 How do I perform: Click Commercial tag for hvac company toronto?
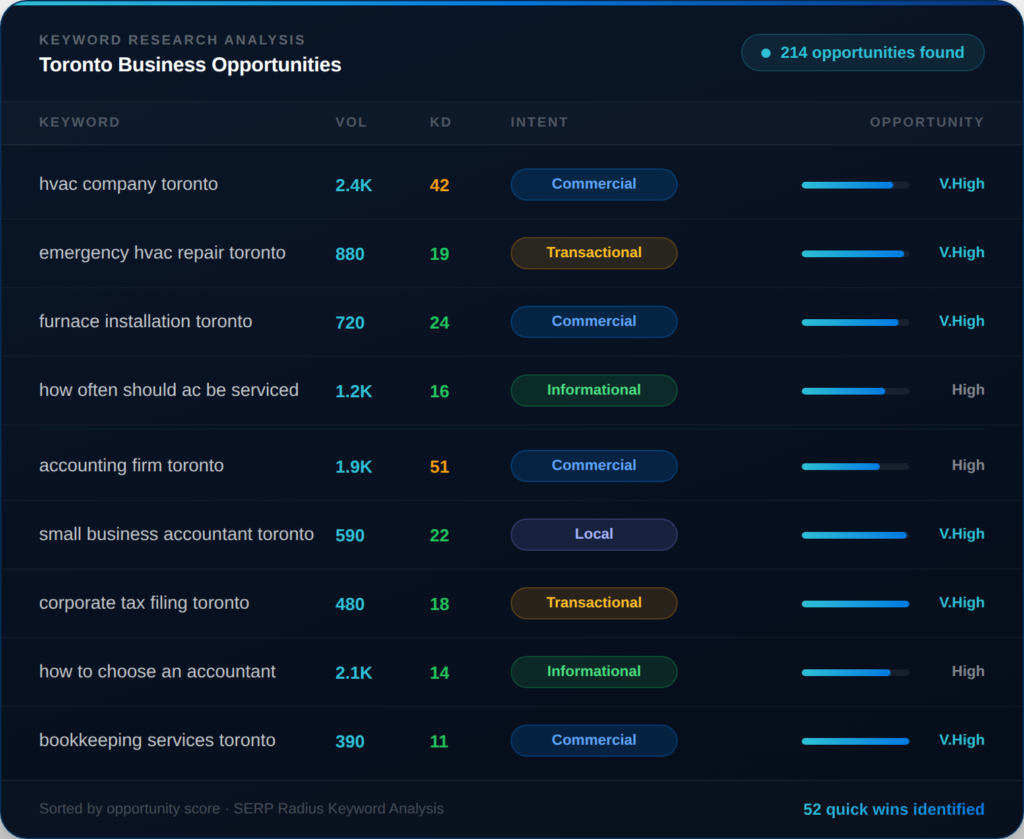[594, 184]
